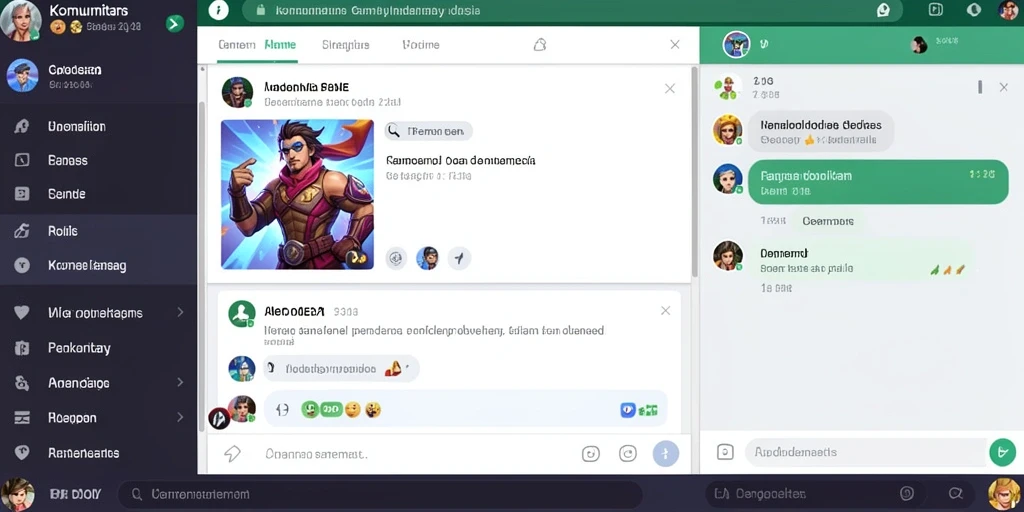Click the Anandaiqe sidebar icon
Image resolution: width=1024 pixels, height=512 pixels.
[x=22, y=383]
